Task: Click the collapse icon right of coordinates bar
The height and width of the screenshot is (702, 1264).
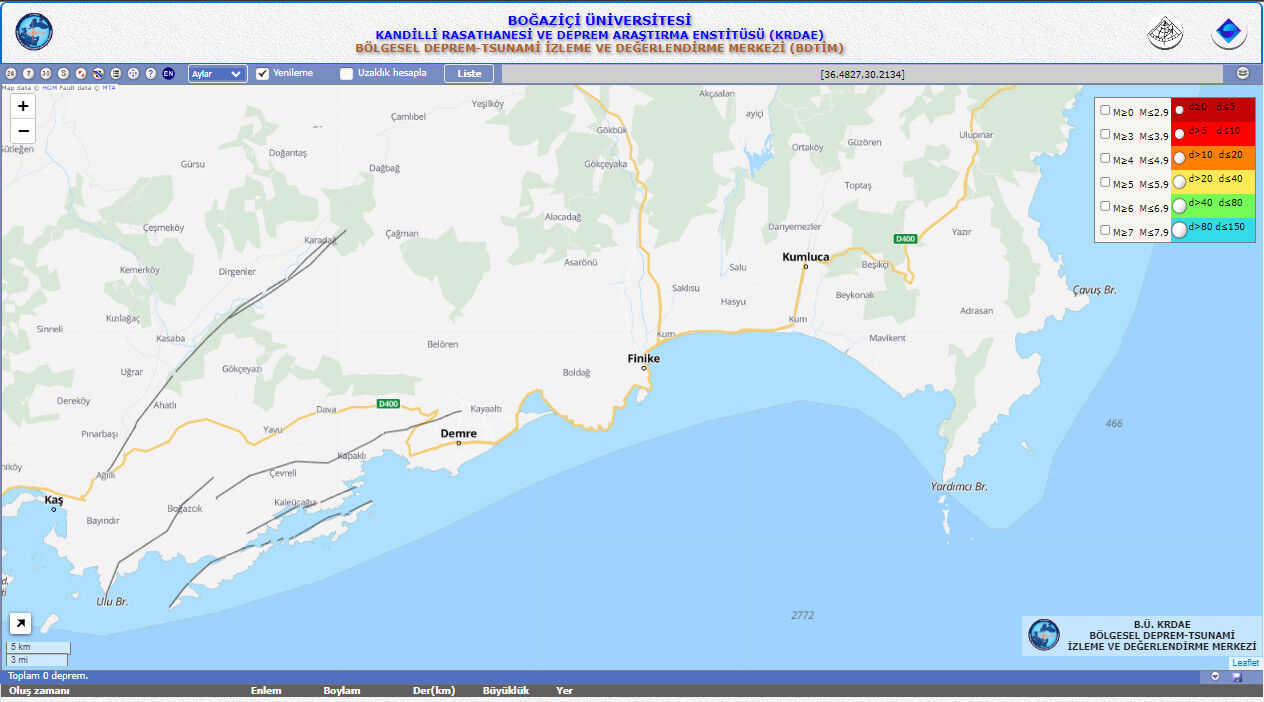Action: click(1243, 73)
